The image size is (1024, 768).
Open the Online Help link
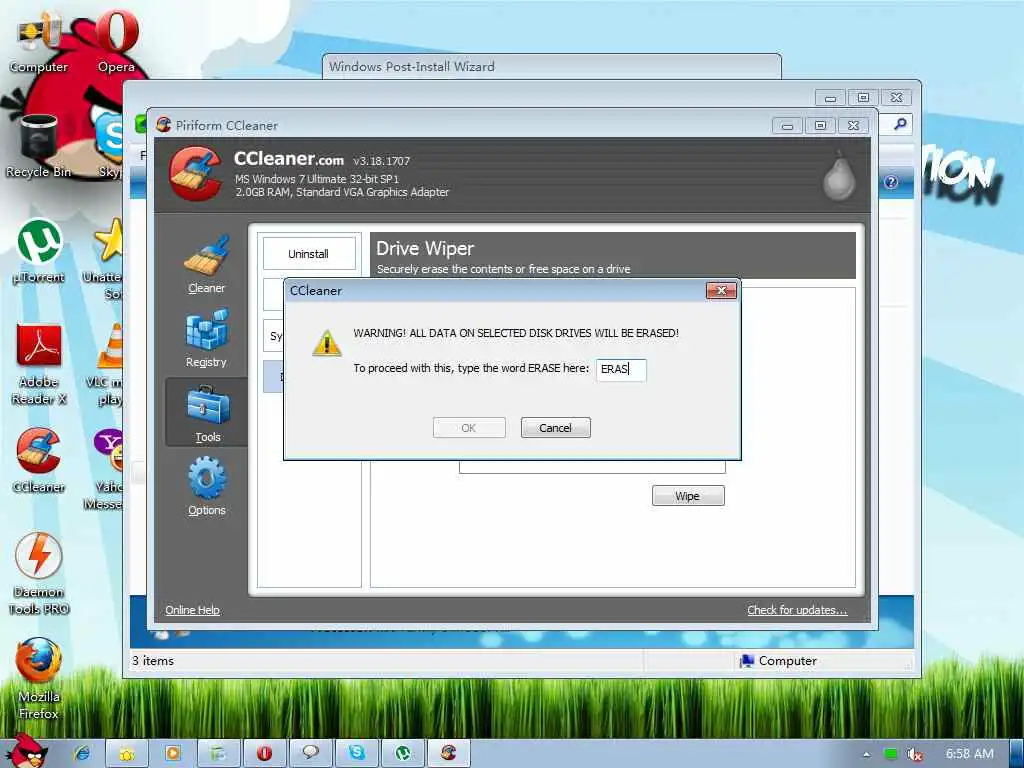192,610
